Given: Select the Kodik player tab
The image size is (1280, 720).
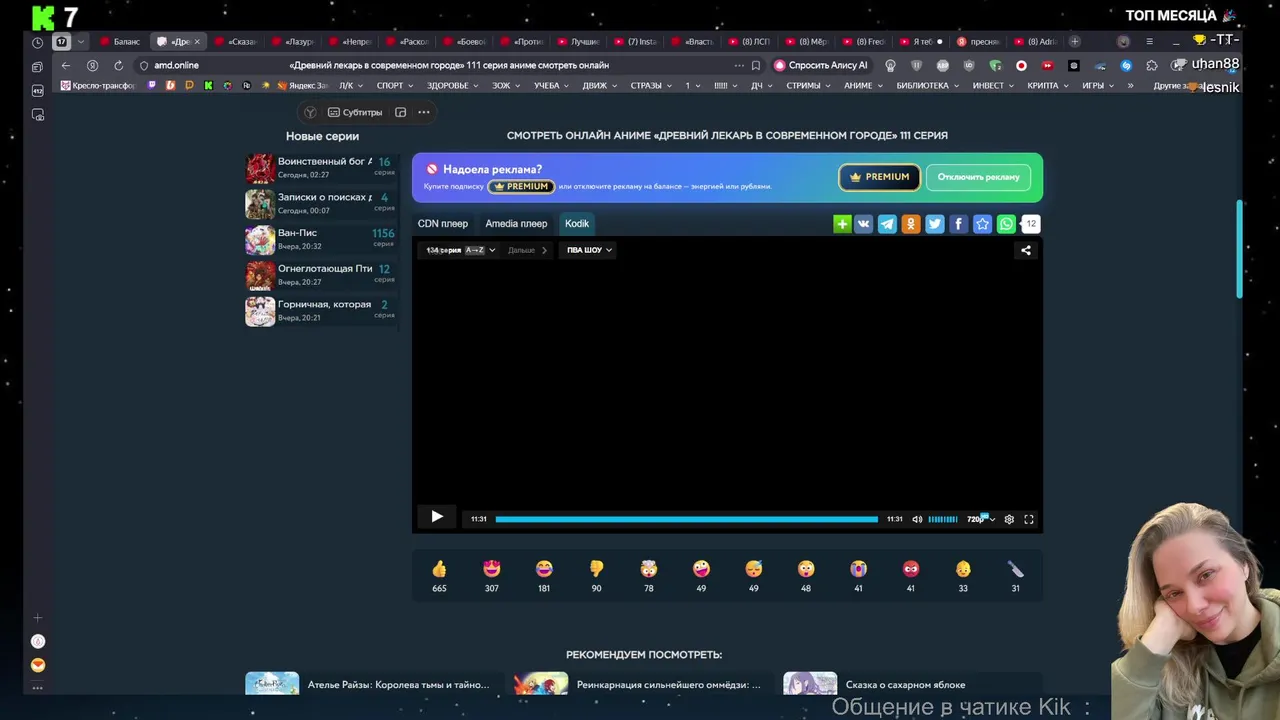Looking at the screenshot, I should pos(577,224).
